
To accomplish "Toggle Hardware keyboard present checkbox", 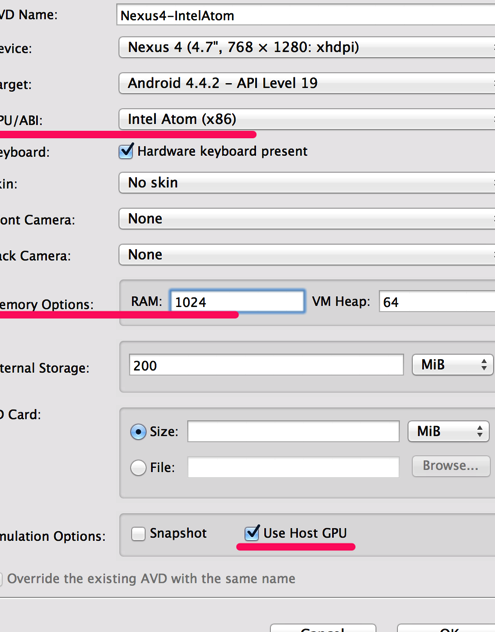I will [126, 151].
